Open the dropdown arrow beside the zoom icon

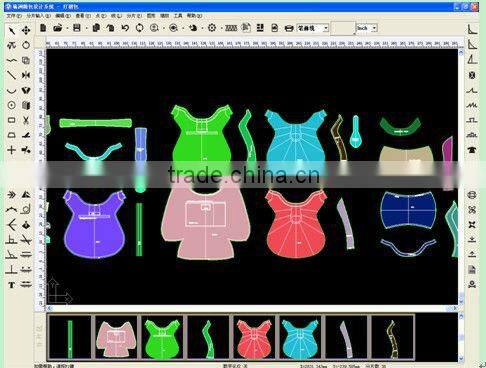[164, 28]
